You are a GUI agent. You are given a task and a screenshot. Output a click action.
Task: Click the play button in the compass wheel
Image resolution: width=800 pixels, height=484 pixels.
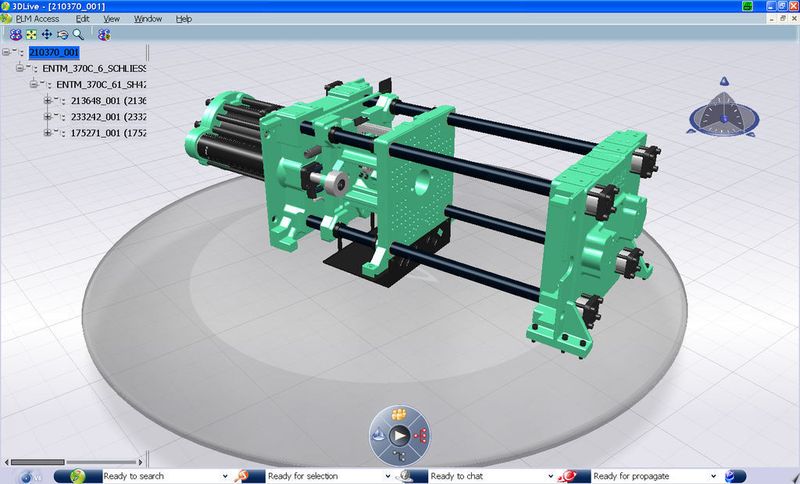point(399,436)
